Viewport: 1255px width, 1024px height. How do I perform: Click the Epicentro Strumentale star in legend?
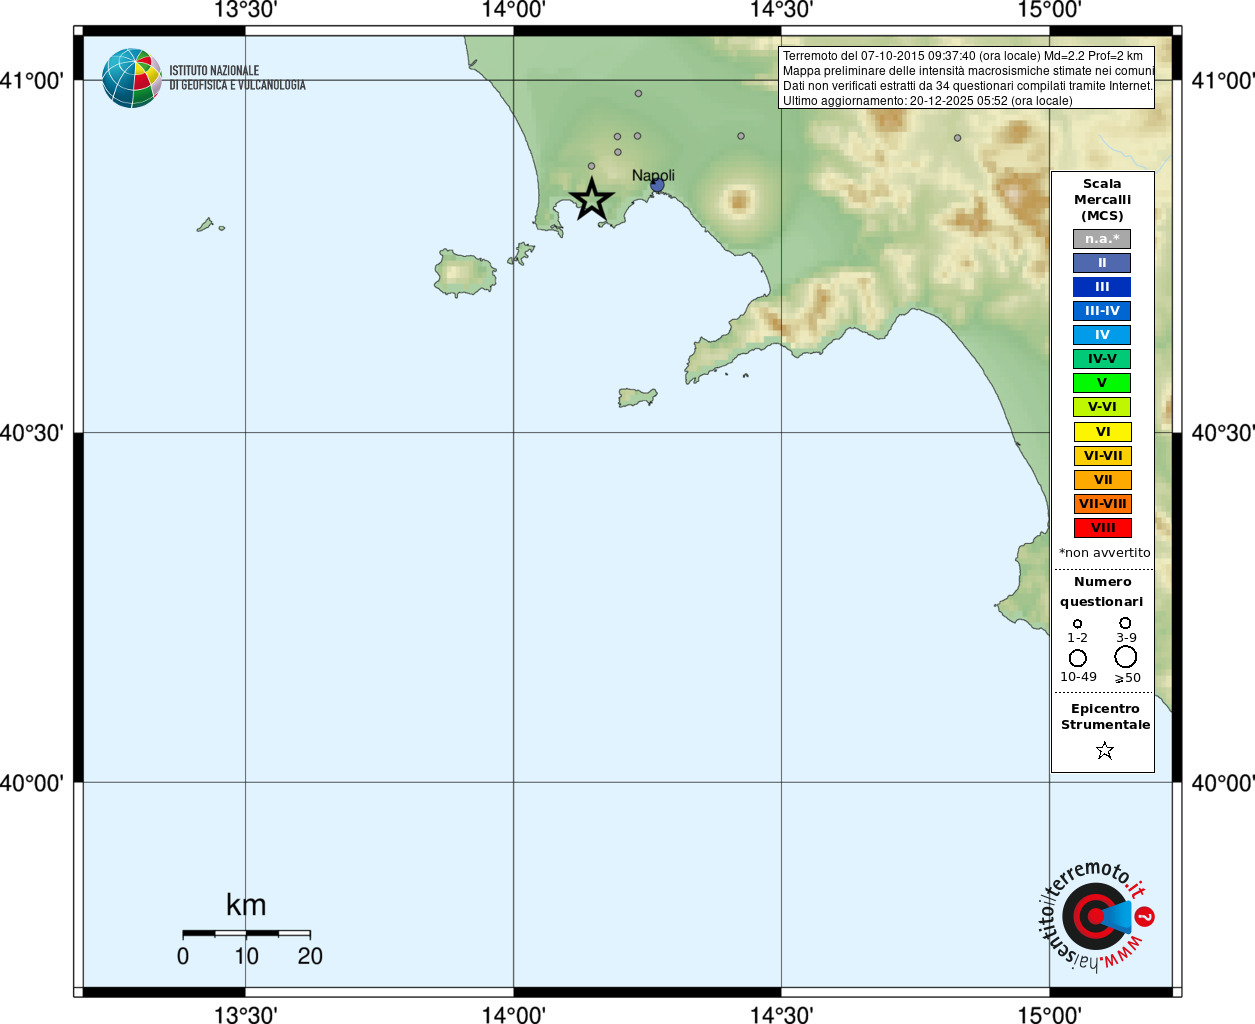tap(1104, 750)
